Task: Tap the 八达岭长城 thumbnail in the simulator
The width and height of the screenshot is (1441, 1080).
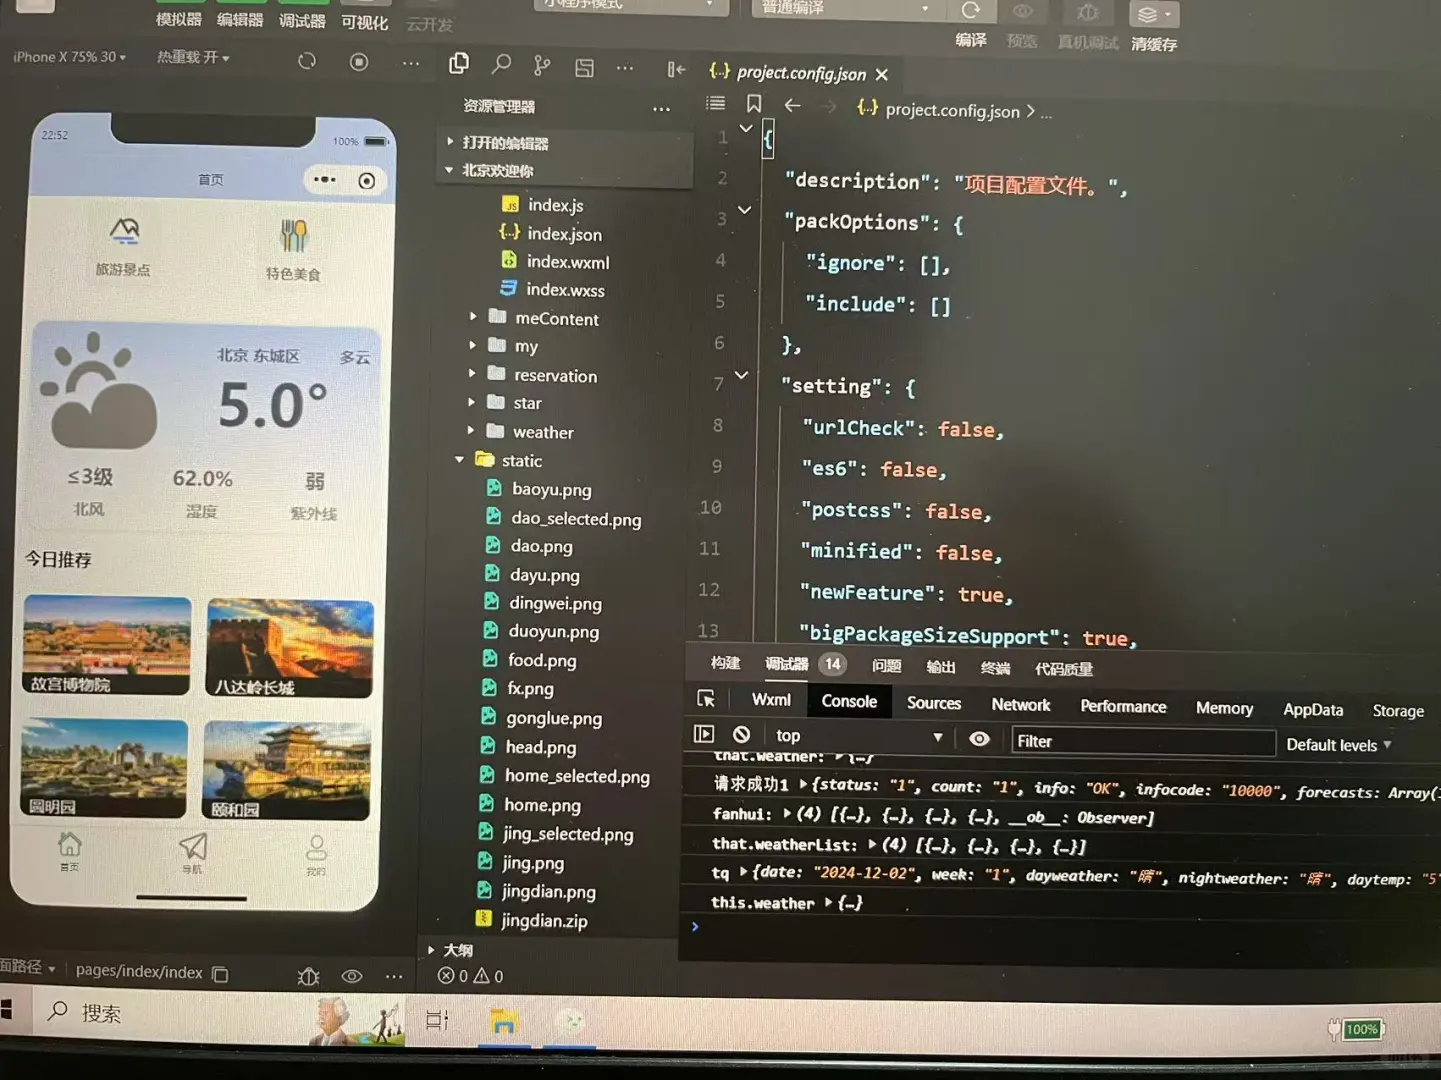Action: pos(290,647)
